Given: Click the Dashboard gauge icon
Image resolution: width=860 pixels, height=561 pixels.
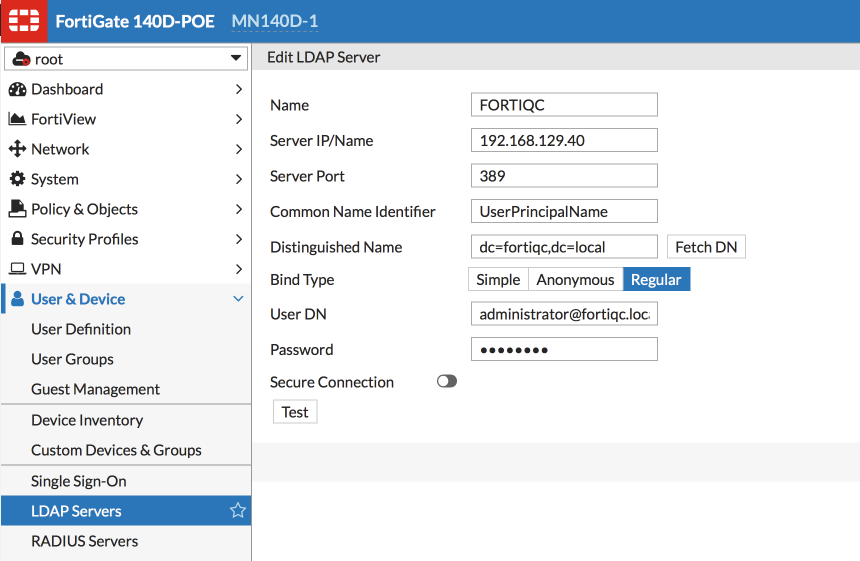Looking at the screenshot, I should 18,89.
